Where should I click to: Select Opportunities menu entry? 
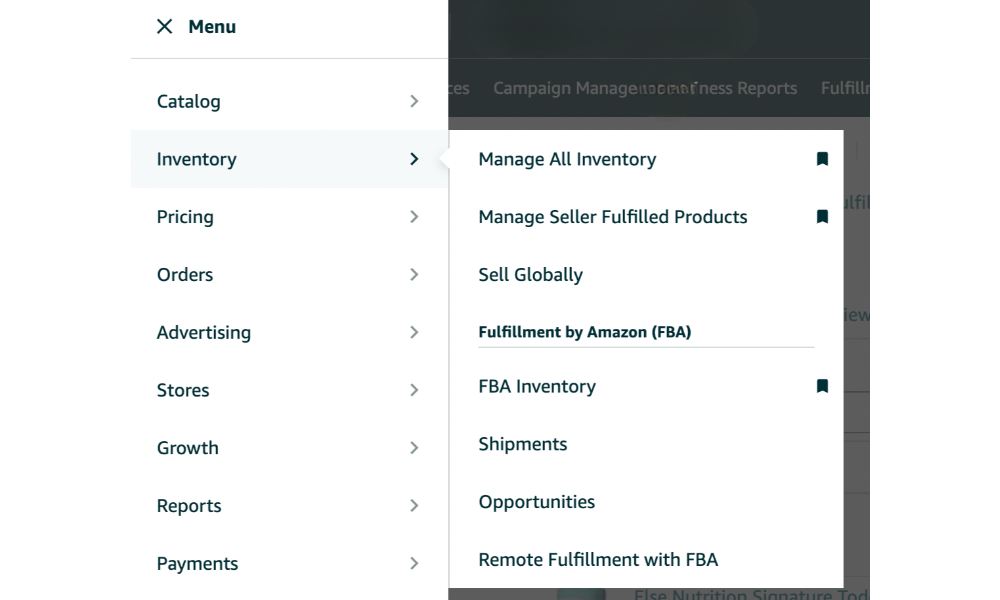[x=536, y=502]
